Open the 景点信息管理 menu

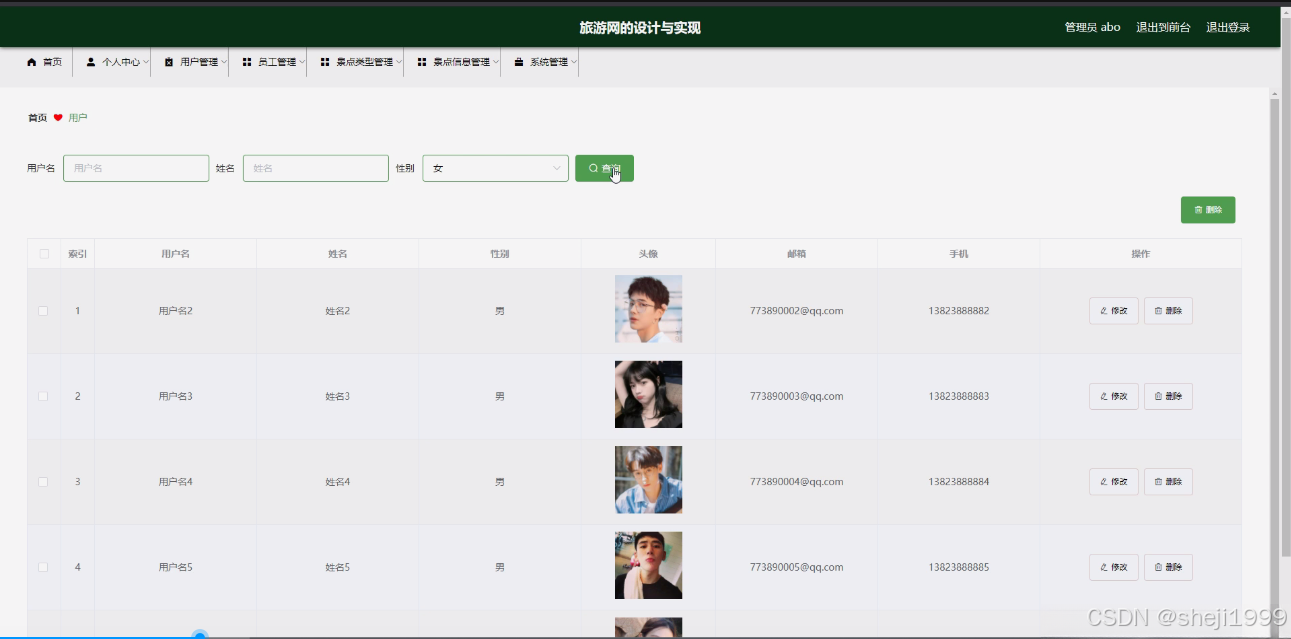pyautogui.click(x=452, y=62)
